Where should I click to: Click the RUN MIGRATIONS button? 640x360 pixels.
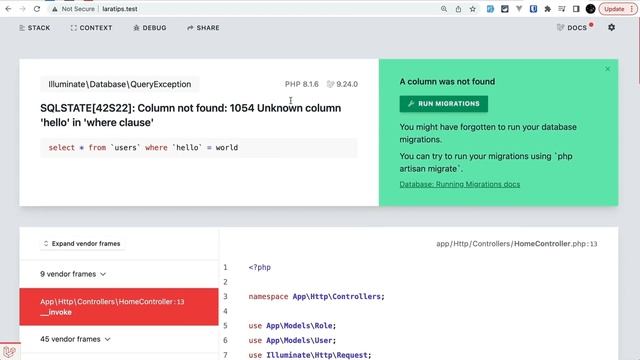click(444, 104)
